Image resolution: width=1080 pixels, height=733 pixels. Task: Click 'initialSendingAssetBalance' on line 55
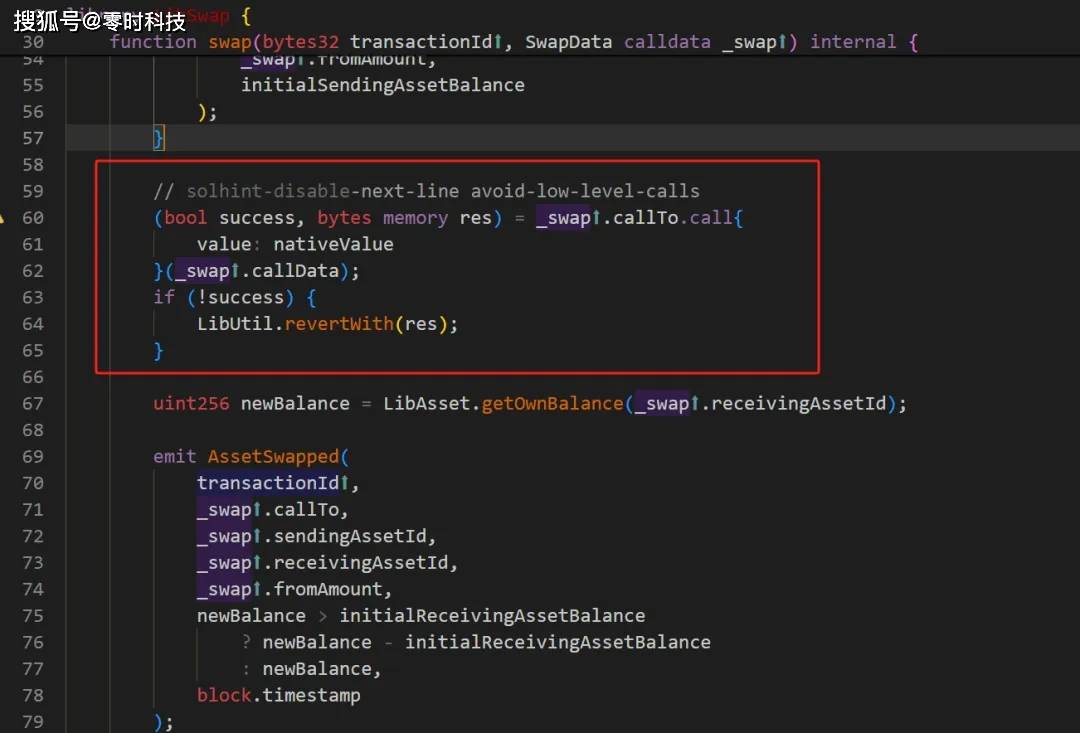point(382,85)
